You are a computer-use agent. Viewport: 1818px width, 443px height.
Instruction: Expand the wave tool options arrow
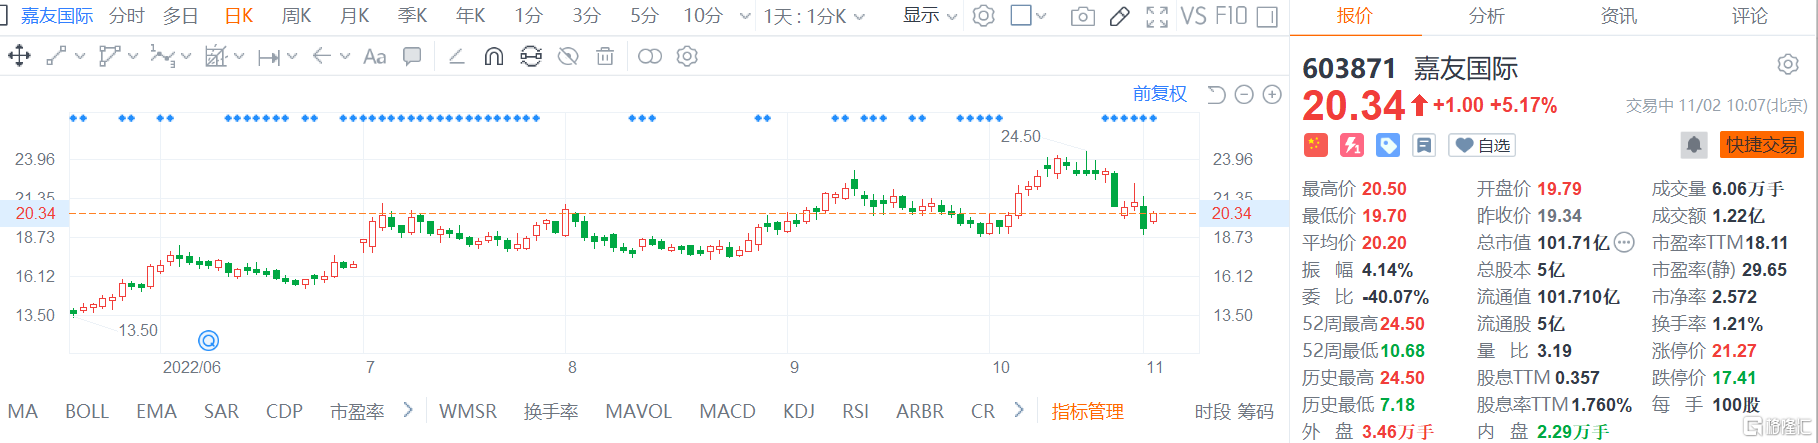[185, 57]
